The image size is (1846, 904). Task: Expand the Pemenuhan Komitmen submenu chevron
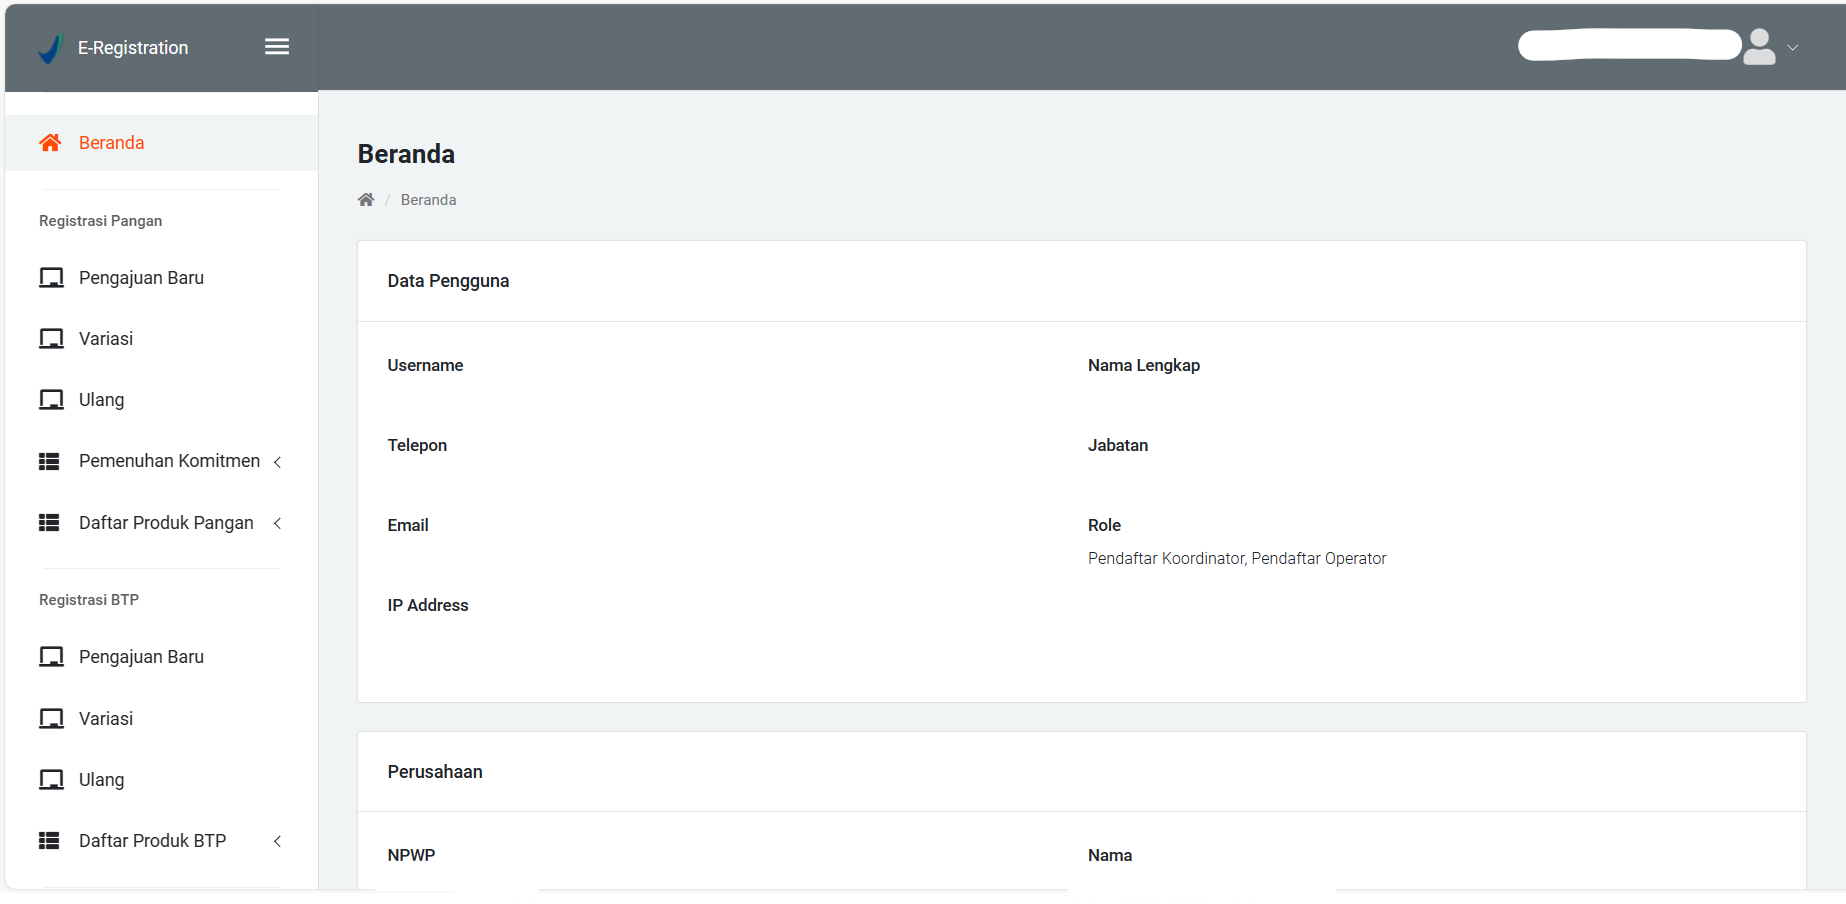pos(278,462)
